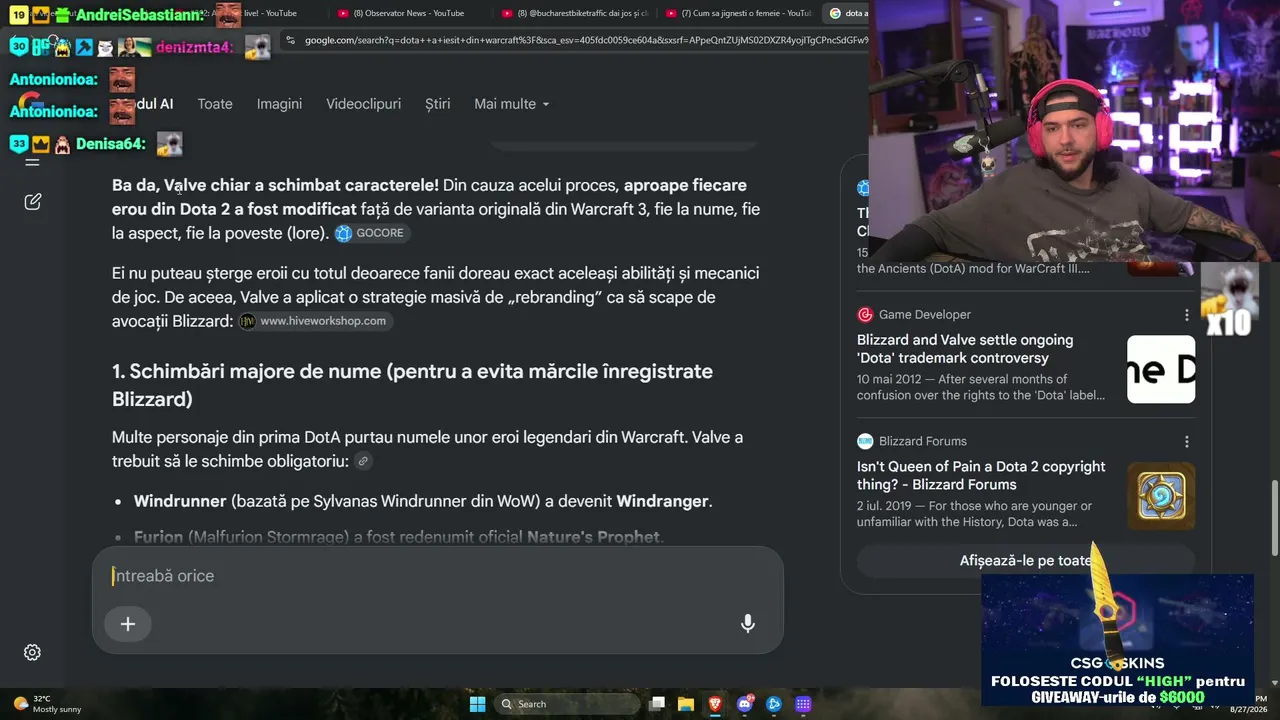Switch to the 'Imagini' results tab

[279, 104]
